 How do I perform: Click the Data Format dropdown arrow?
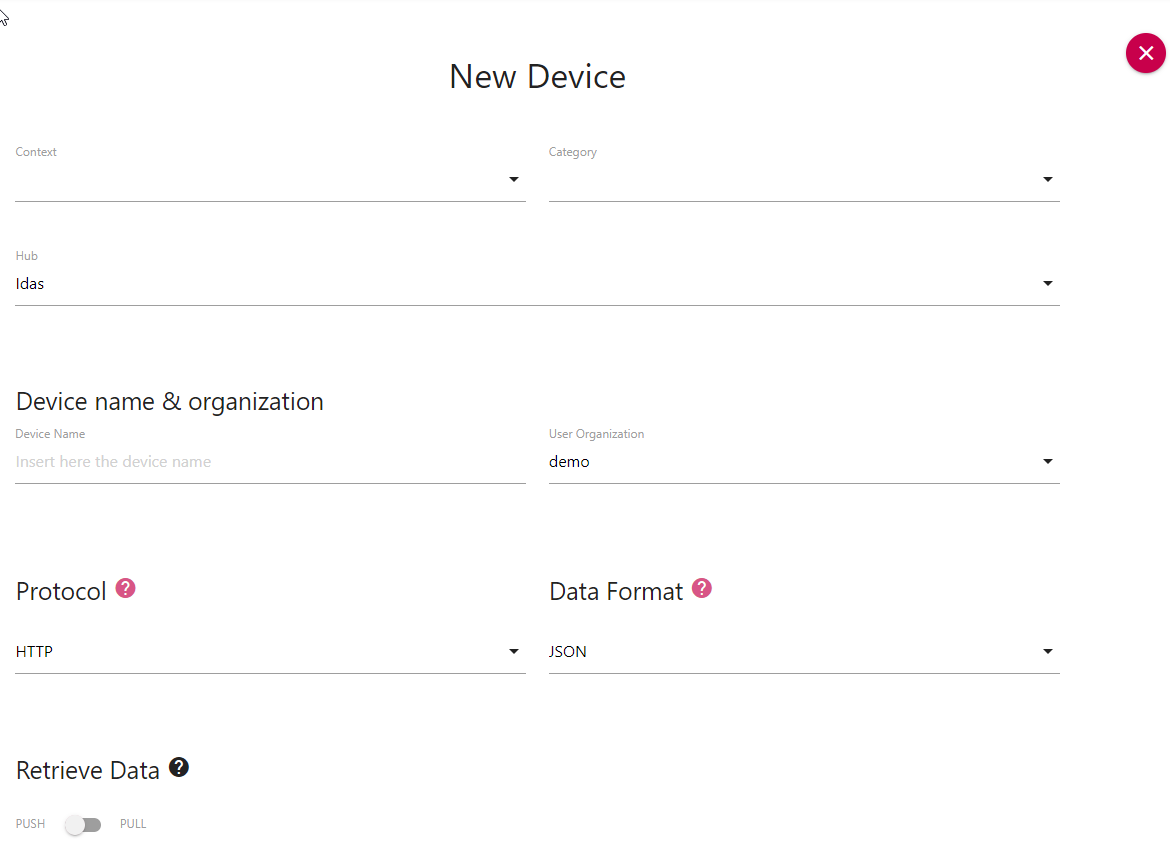pyautogui.click(x=1047, y=652)
